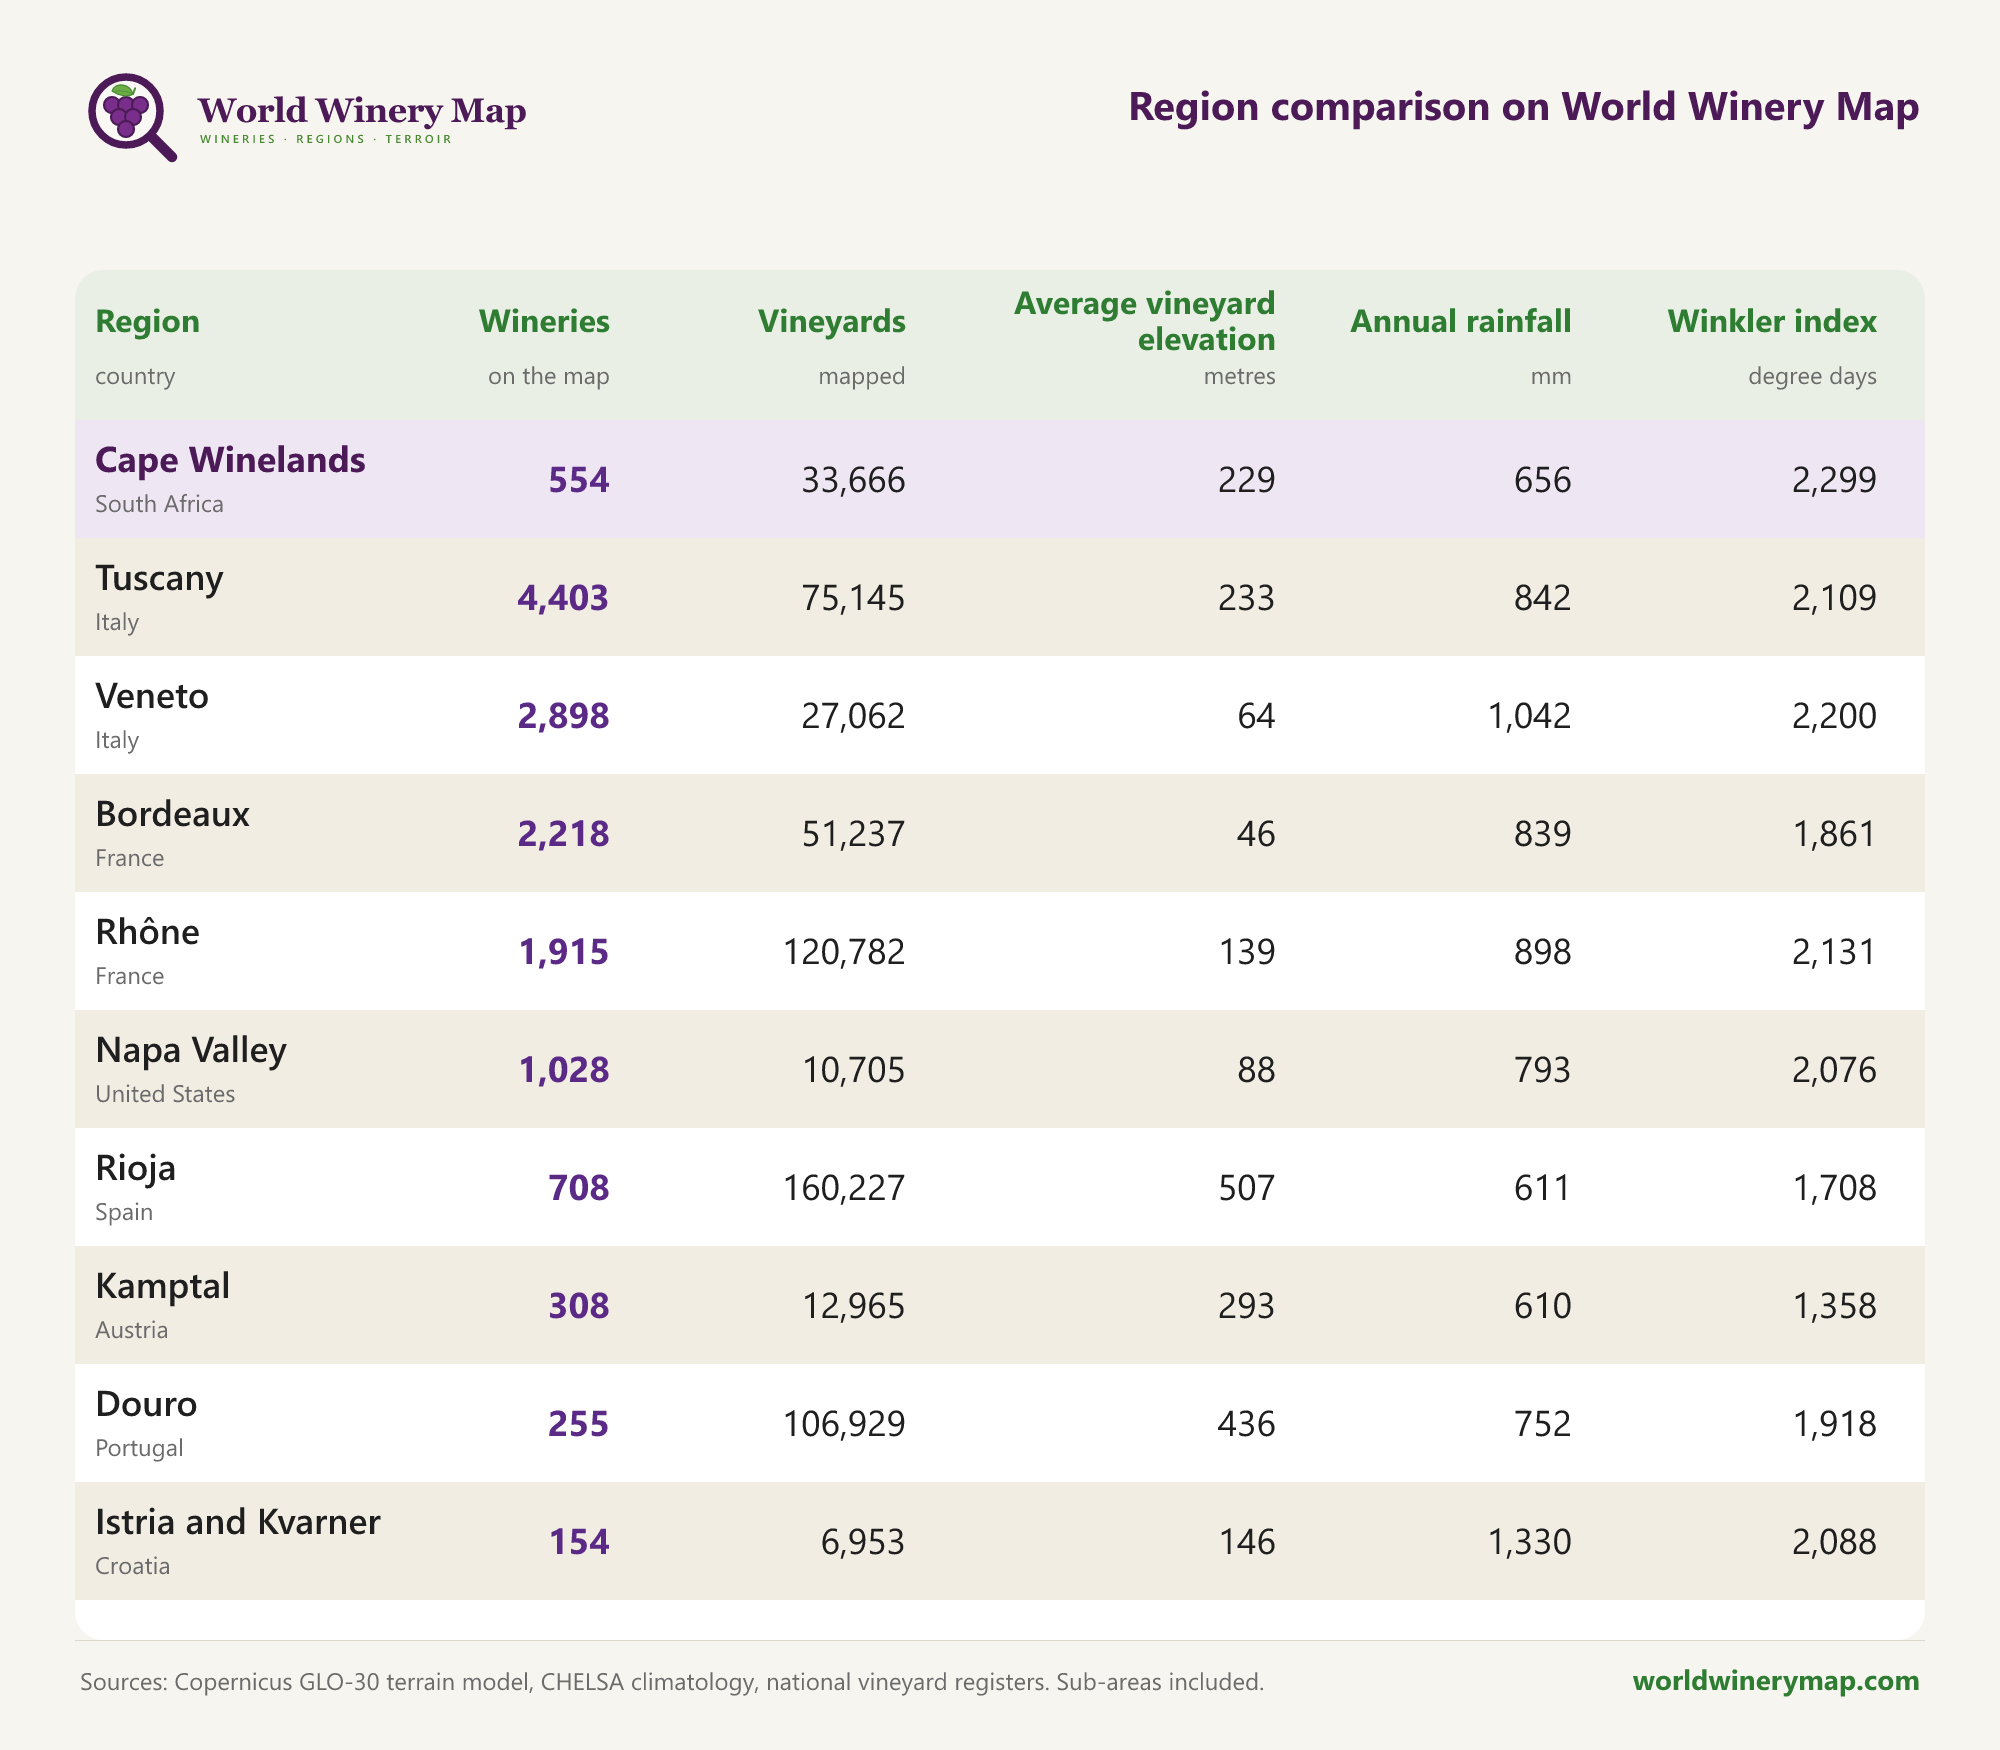Open the Douro region name
The image size is (2000, 1750).
pos(146,1404)
